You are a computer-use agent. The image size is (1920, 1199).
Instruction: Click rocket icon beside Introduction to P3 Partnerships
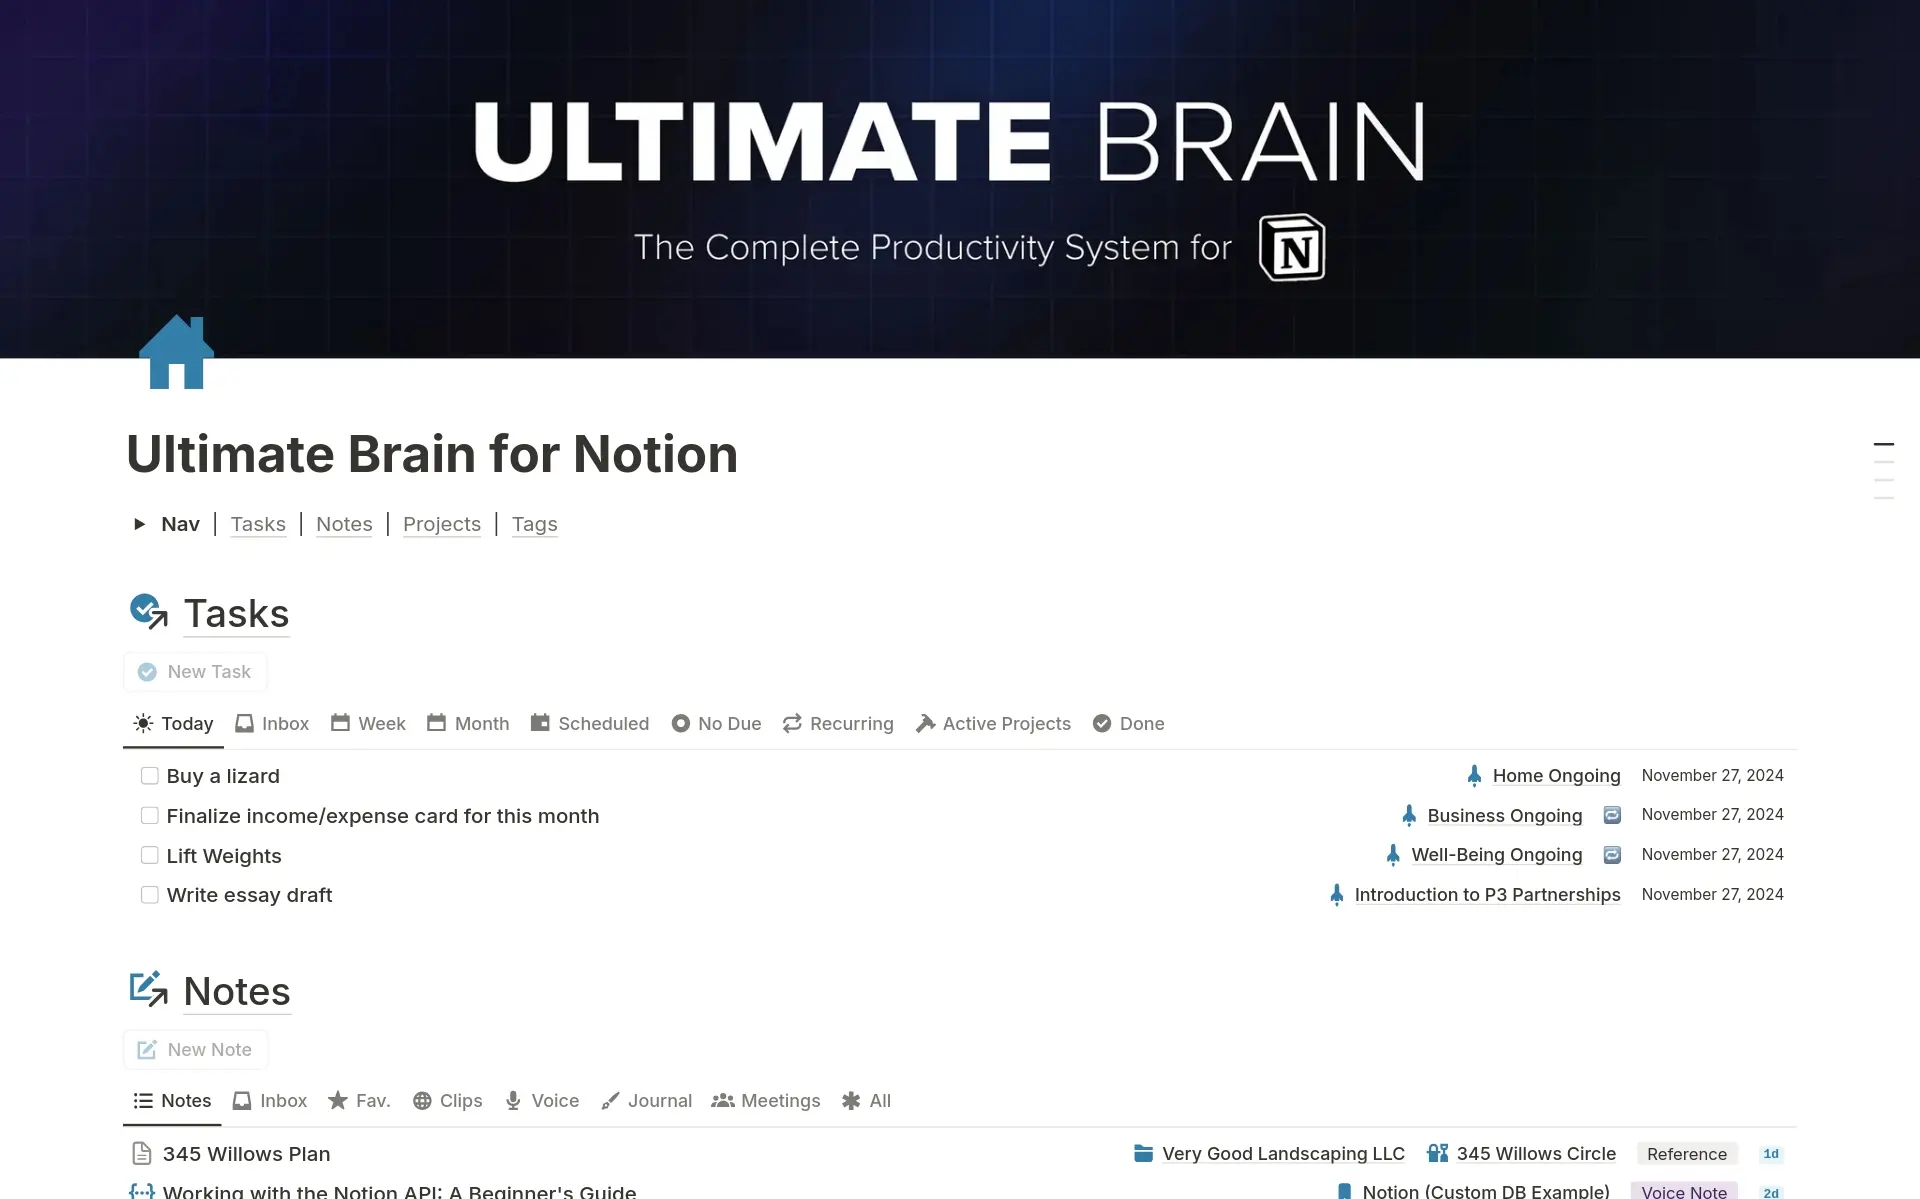(x=1337, y=895)
